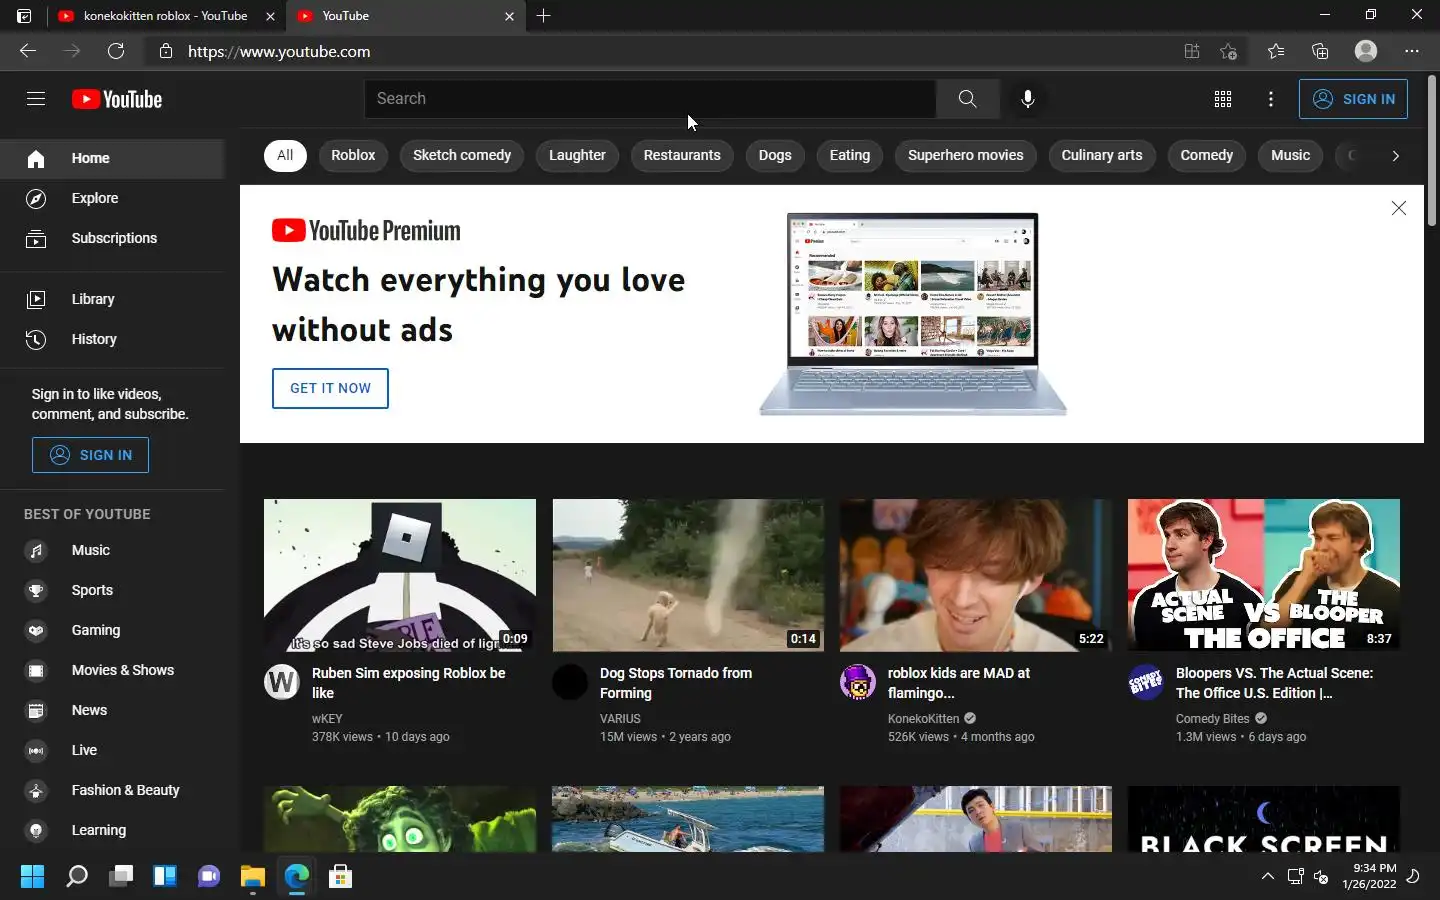The image size is (1440, 900).
Task: Select the Laughter category chip
Action: (x=577, y=155)
